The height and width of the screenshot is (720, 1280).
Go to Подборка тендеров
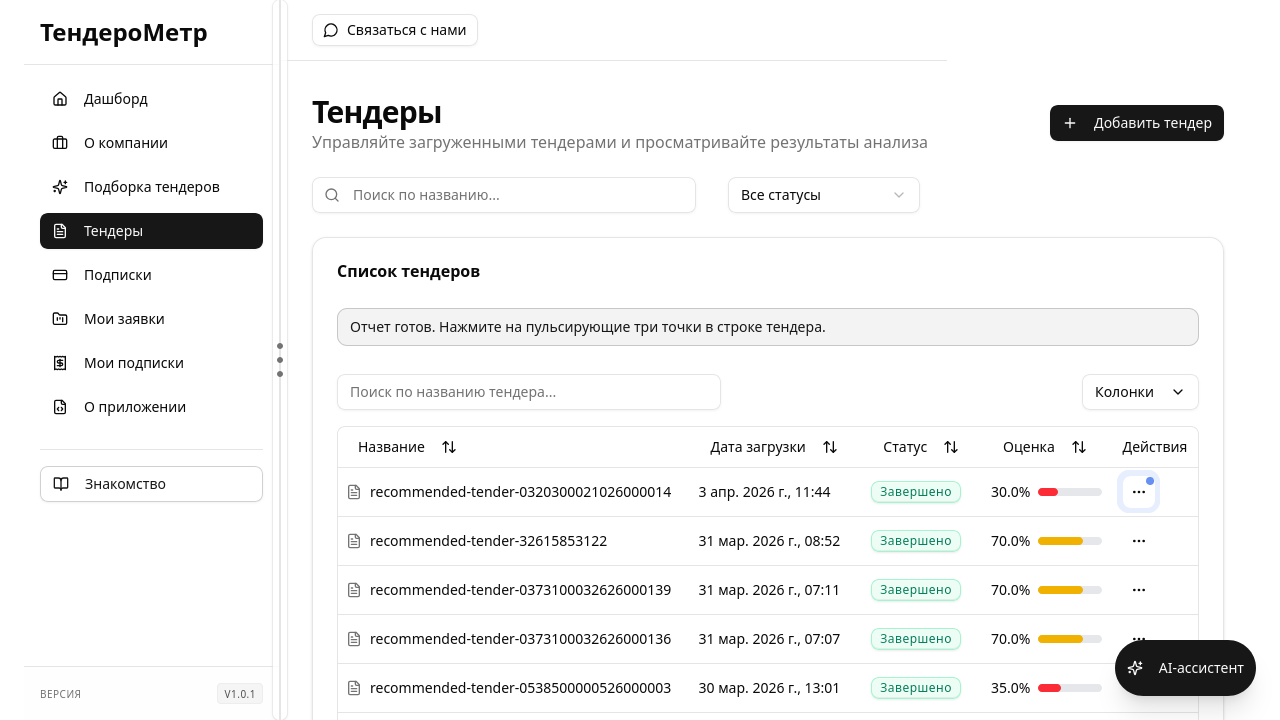(x=151, y=187)
